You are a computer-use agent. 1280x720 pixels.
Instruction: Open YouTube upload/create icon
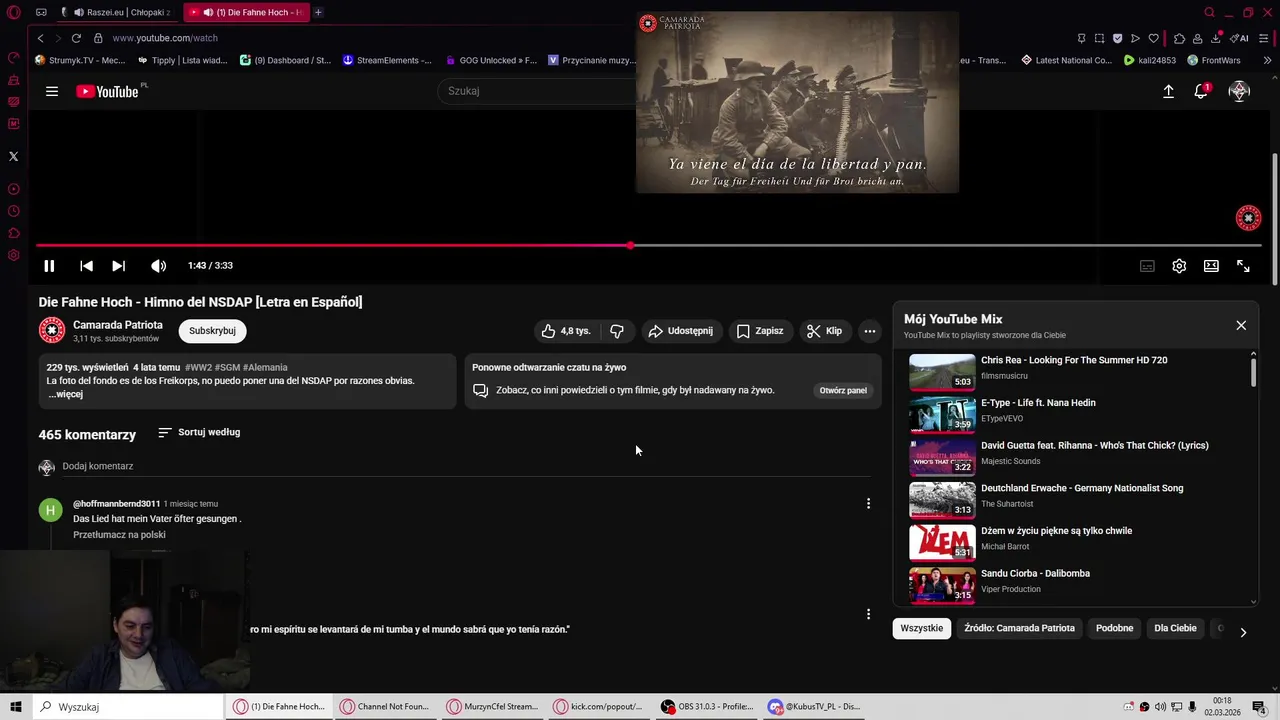(1168, 91)
